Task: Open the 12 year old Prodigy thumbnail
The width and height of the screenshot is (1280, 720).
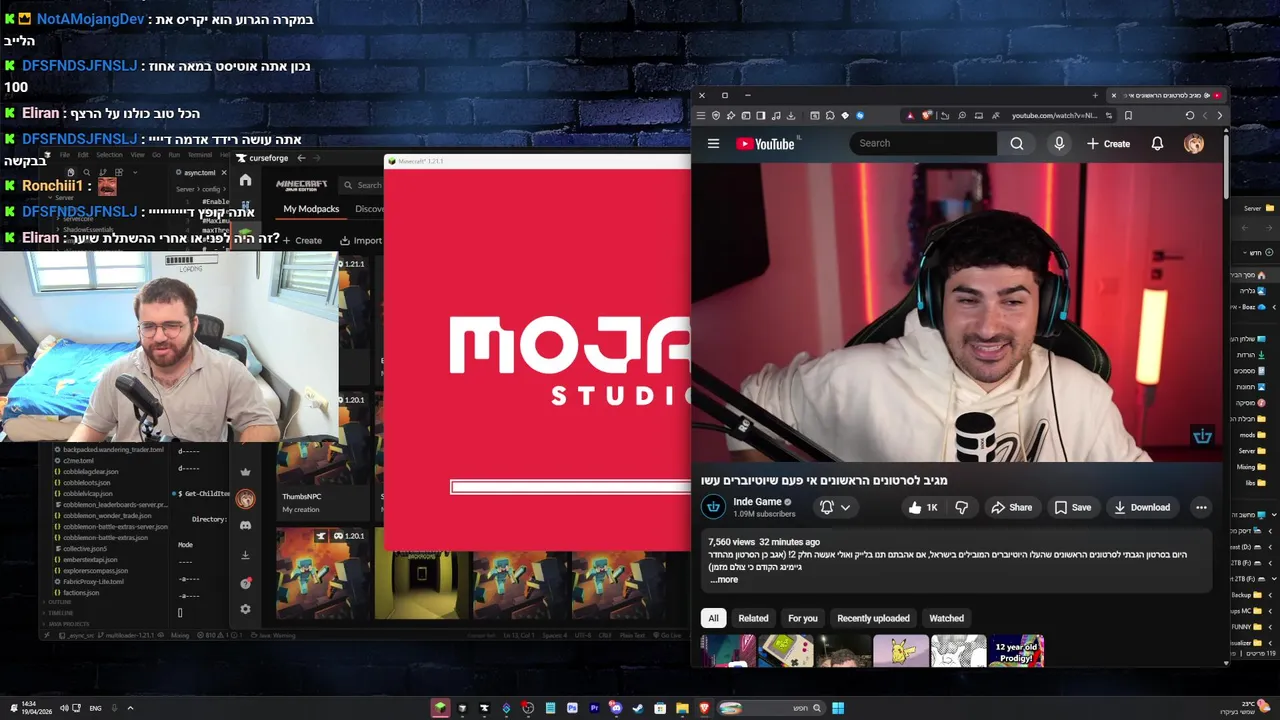Action: tap(1016, 651)
